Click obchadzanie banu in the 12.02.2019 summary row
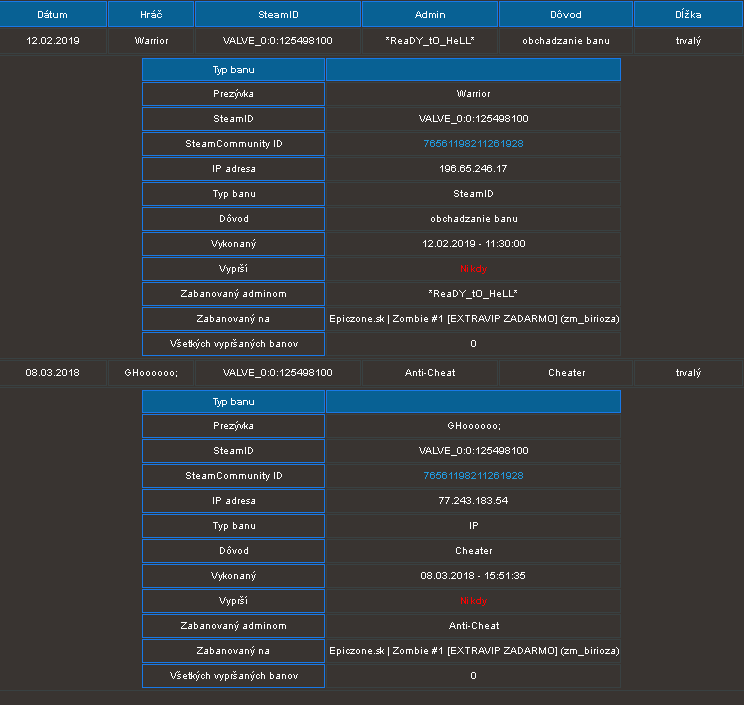The image size is (744, 705). pos(566,41)
